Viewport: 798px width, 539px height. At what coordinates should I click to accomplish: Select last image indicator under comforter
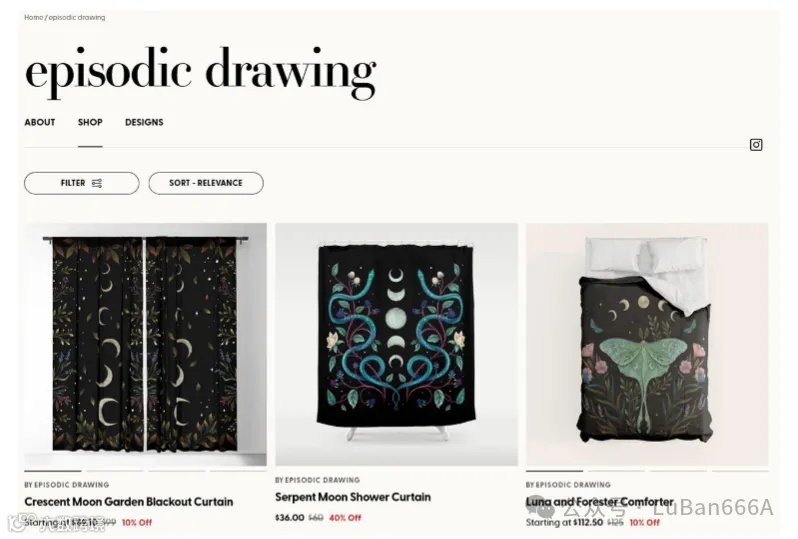click(740, 471)
